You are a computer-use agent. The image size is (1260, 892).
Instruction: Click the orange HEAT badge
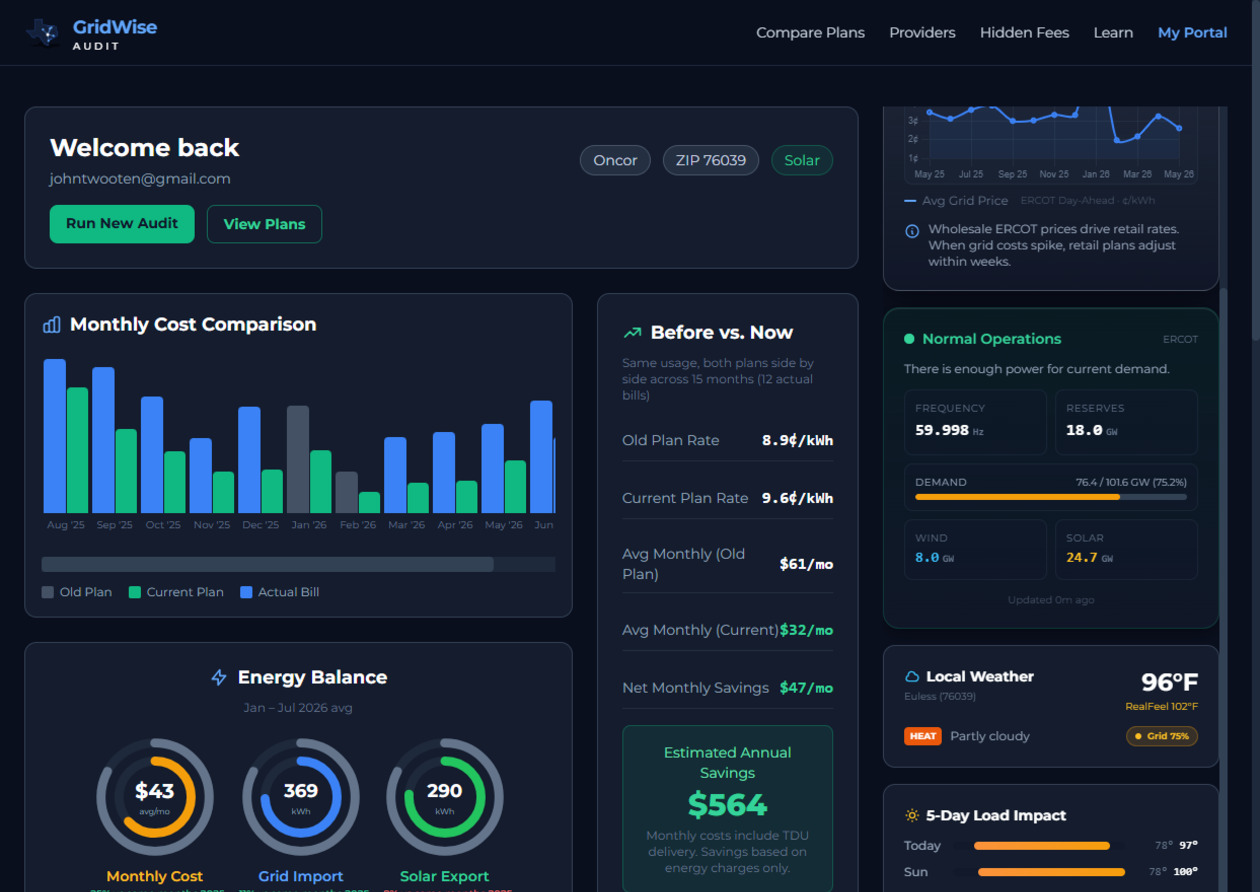923,736
